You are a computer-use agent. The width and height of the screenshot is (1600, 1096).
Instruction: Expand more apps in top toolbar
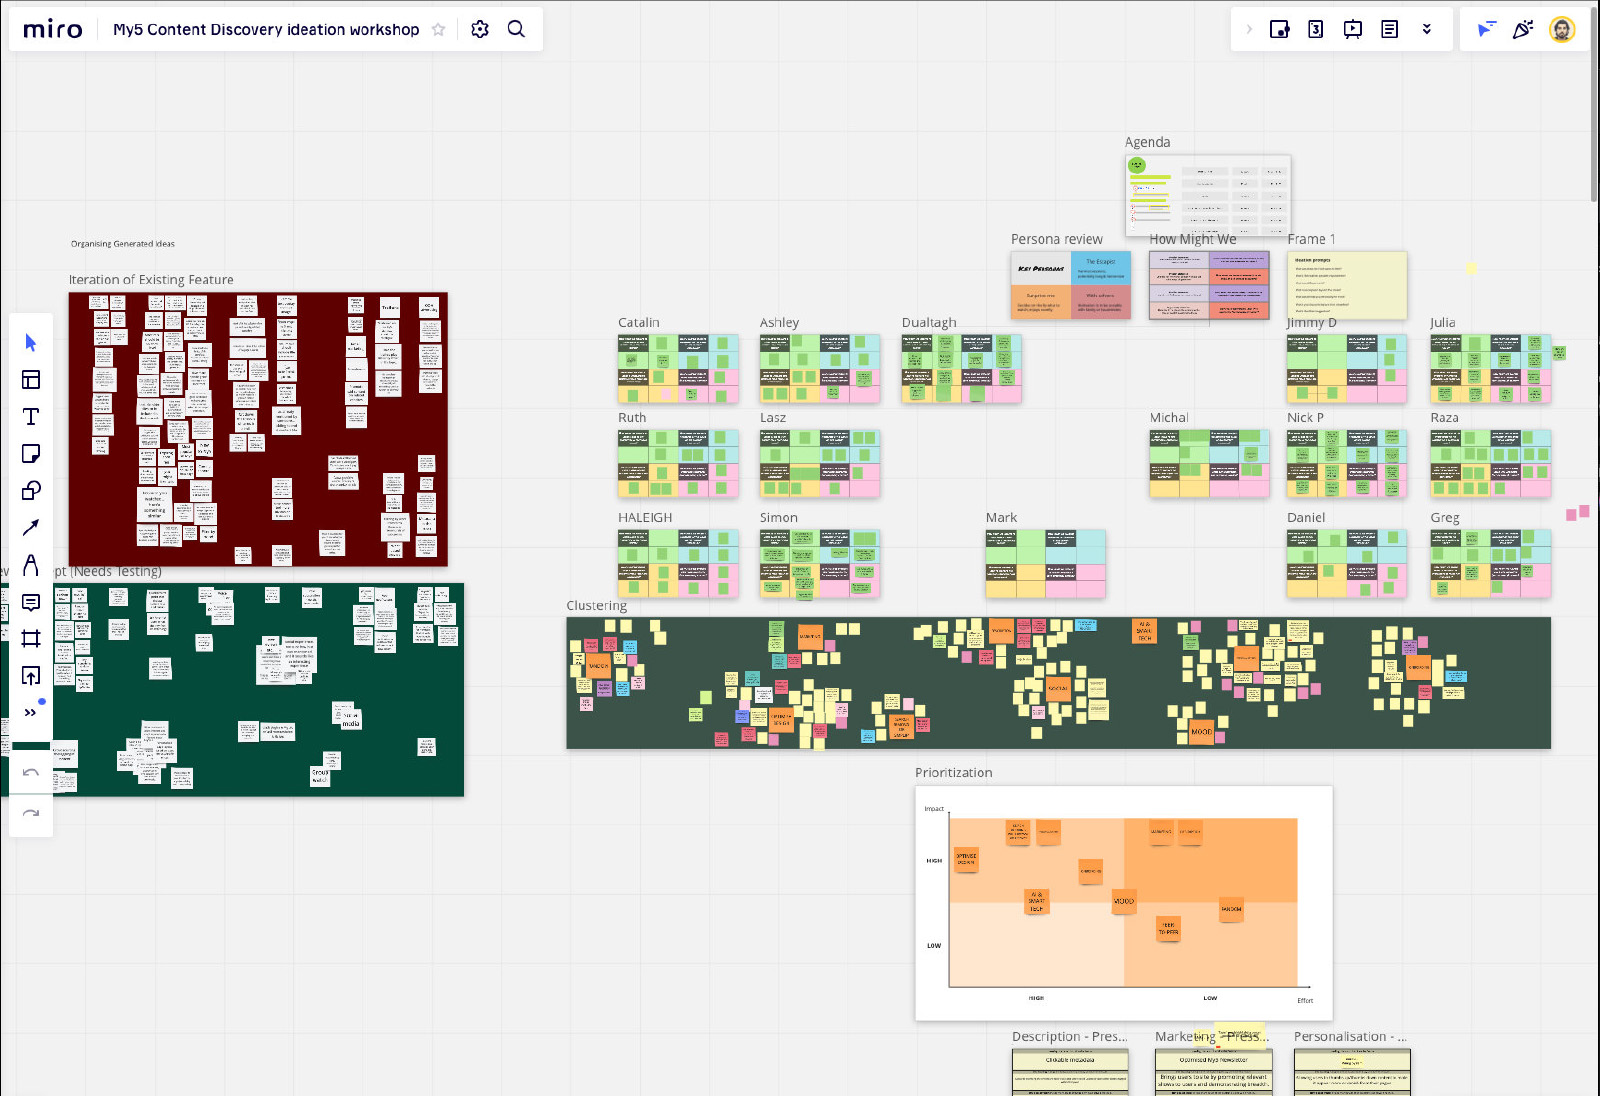click(x=1427, y=30)
